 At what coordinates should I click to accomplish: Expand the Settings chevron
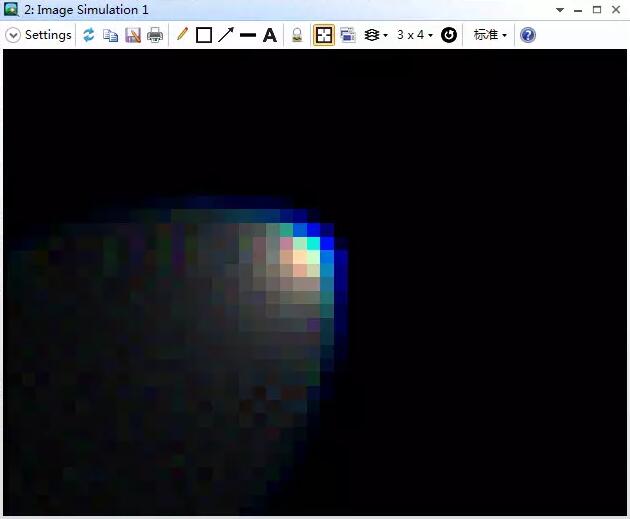[x=13, y=35]
